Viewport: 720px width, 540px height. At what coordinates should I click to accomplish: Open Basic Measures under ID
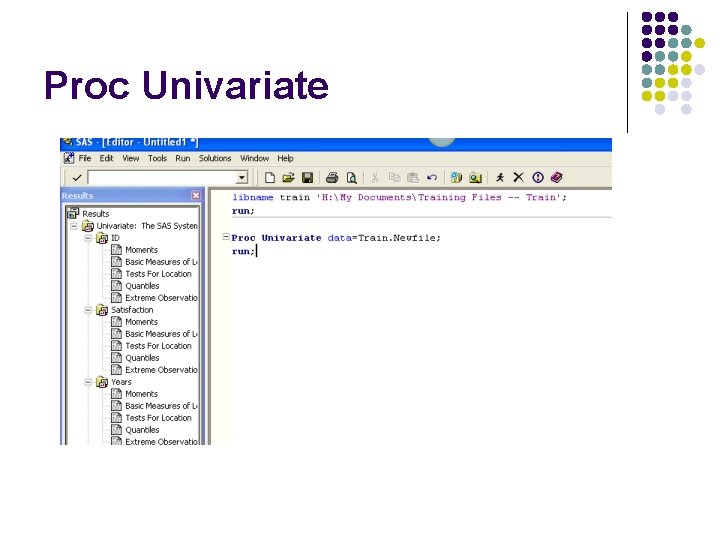click(154, 262)
